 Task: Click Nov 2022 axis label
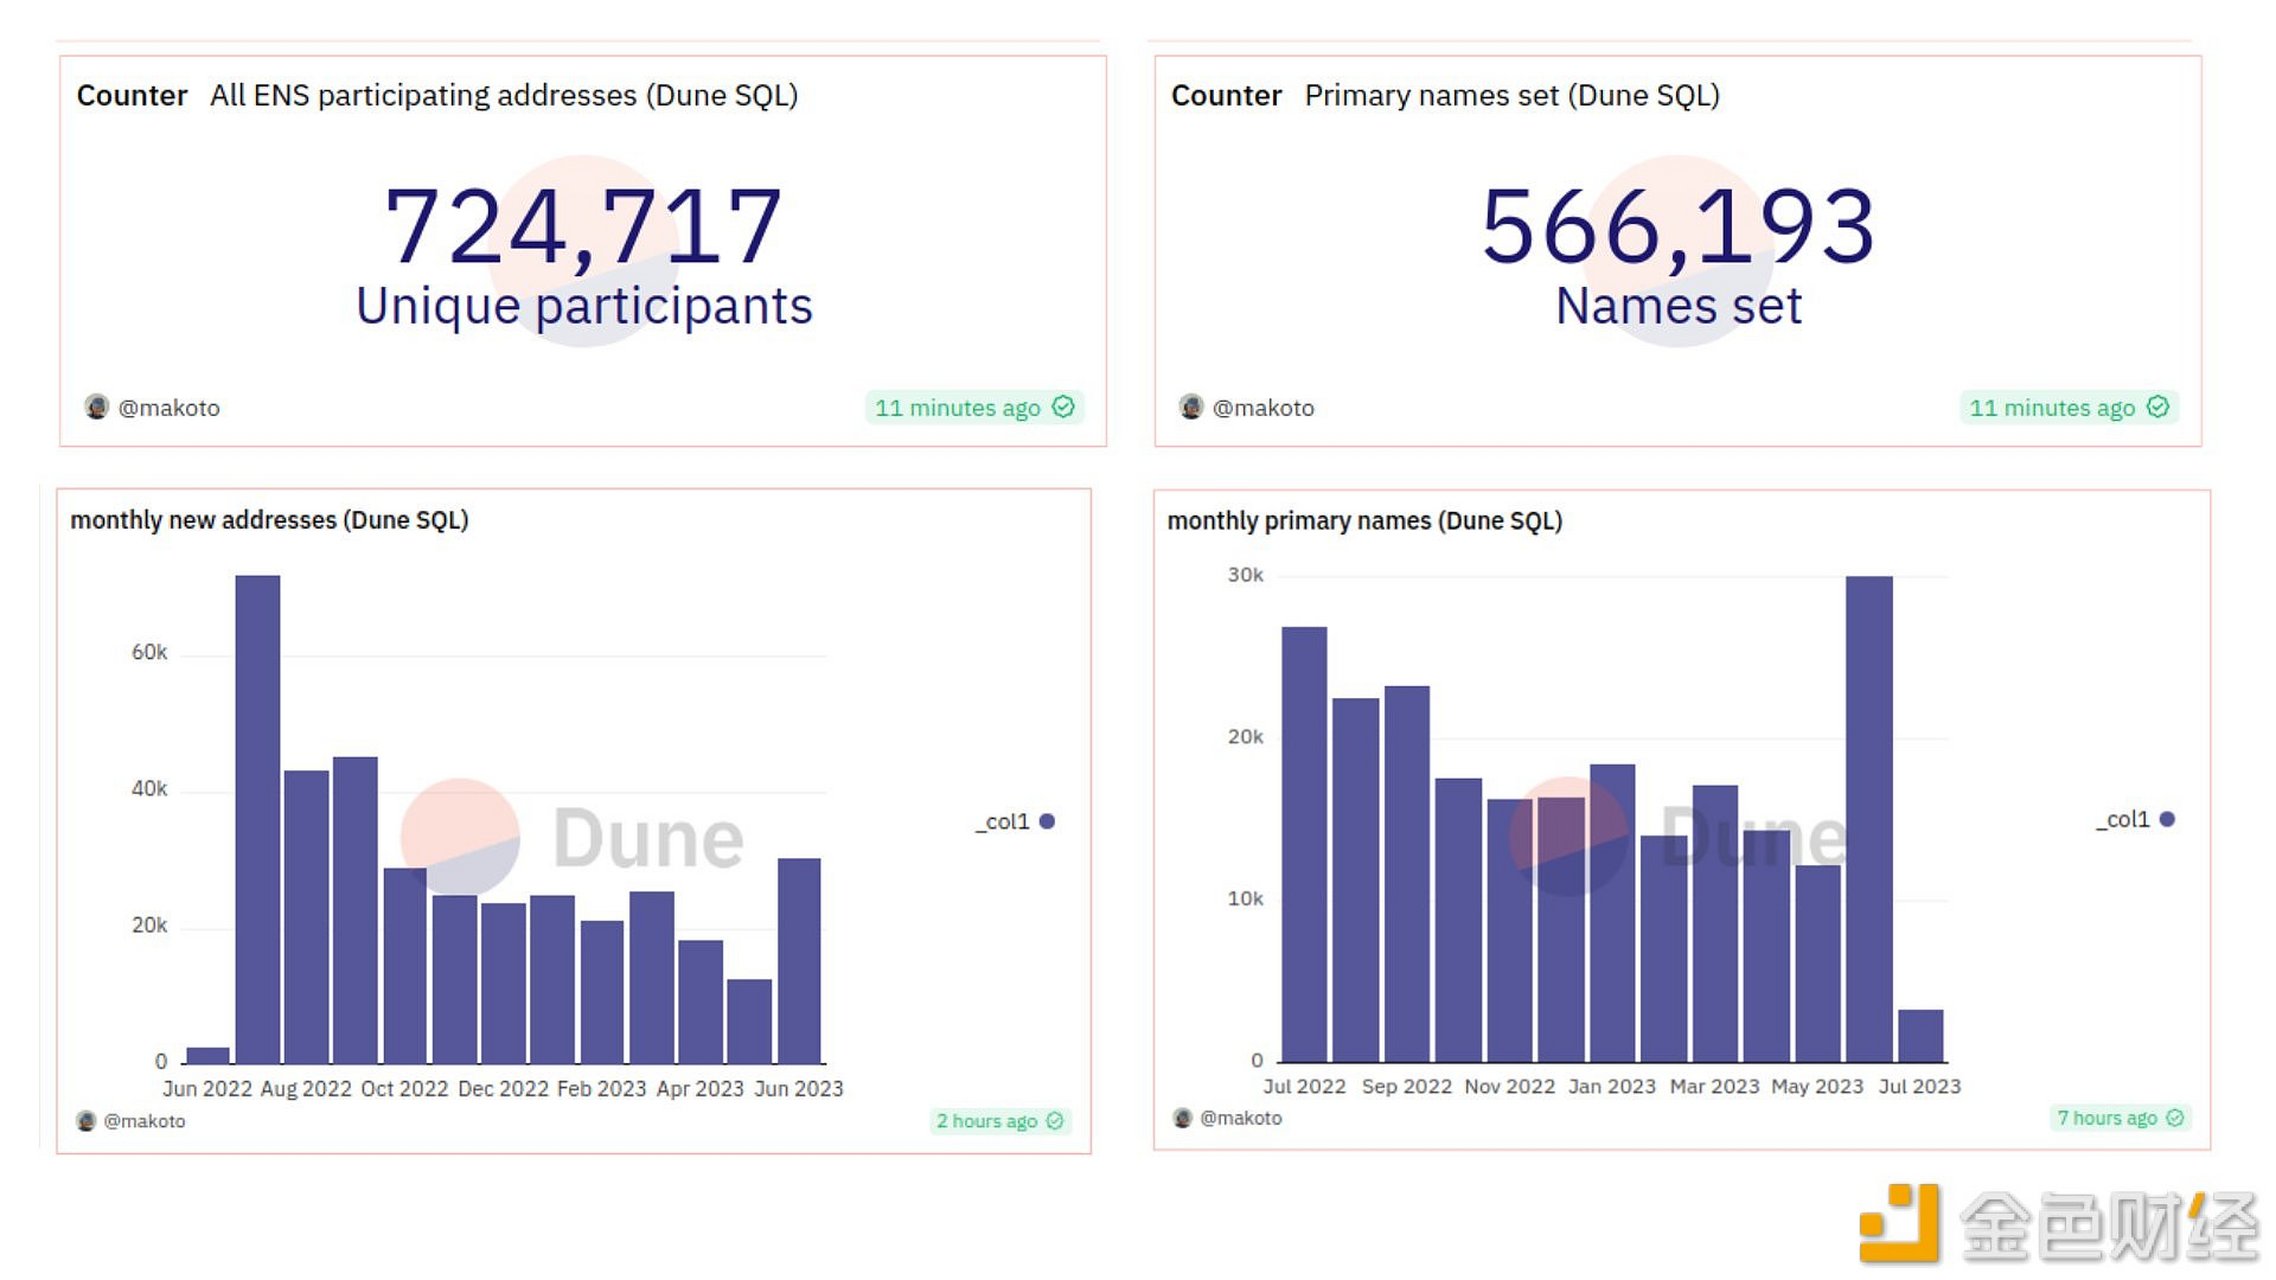[x=1510, y=1086]
